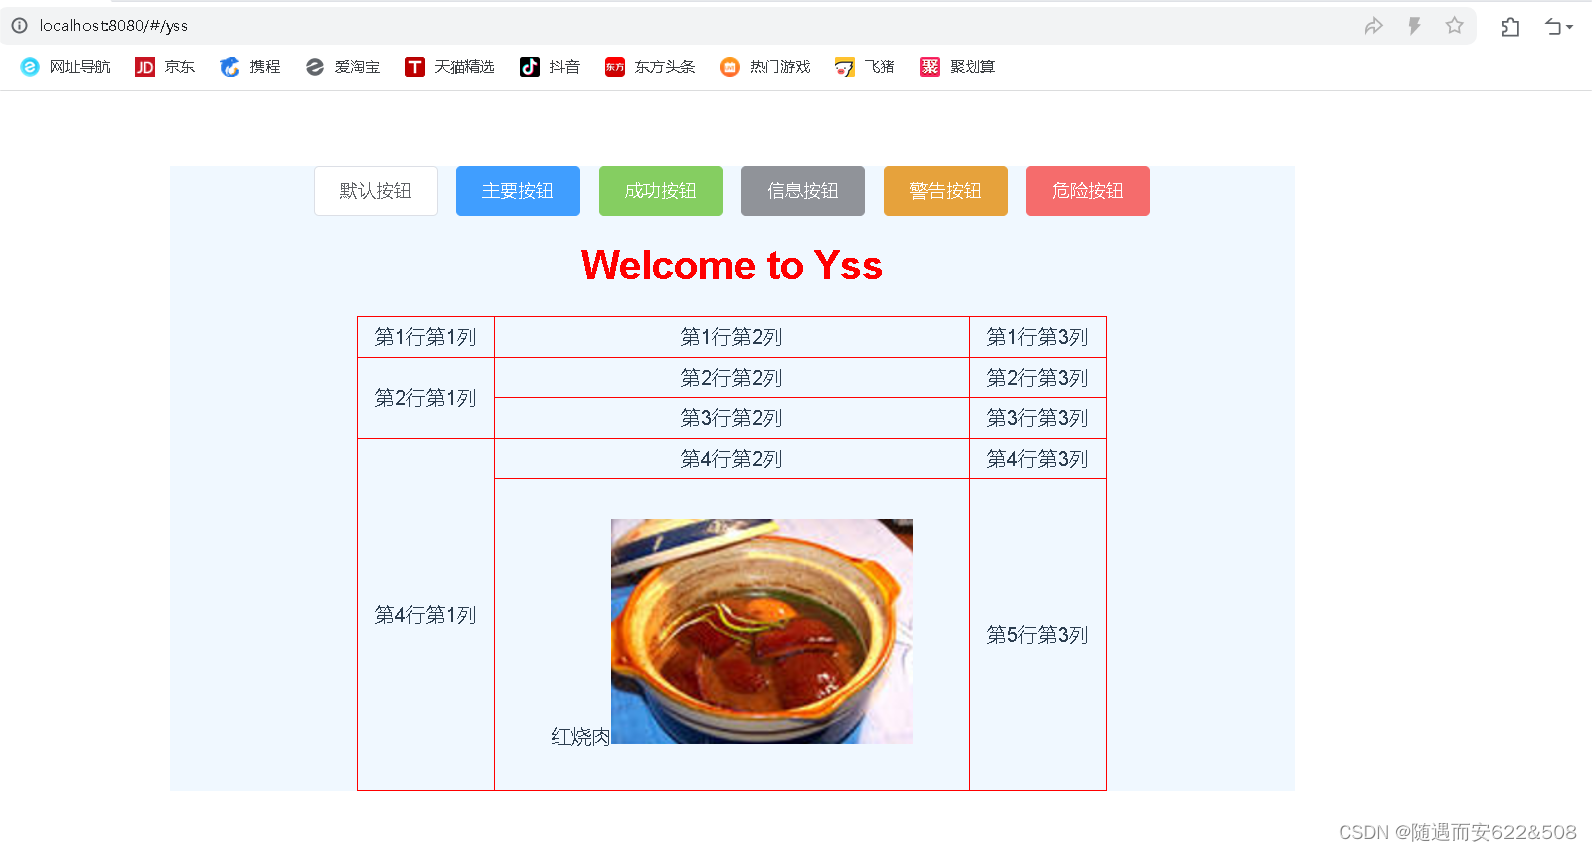This screenshot has width=1592, height=851.
Task: Select table cell 第2行第2列
Action: tap(732, 378)
